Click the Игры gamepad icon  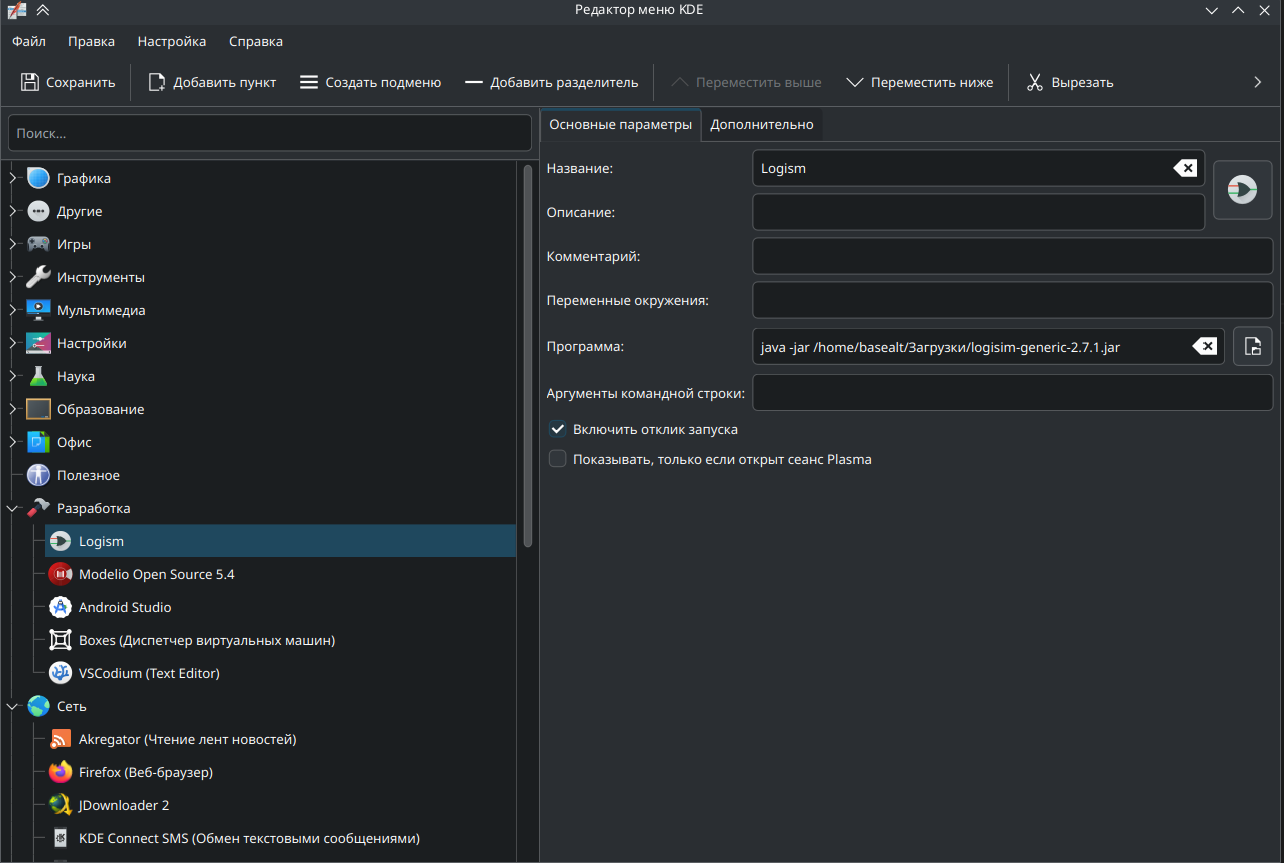click(38, 244)
